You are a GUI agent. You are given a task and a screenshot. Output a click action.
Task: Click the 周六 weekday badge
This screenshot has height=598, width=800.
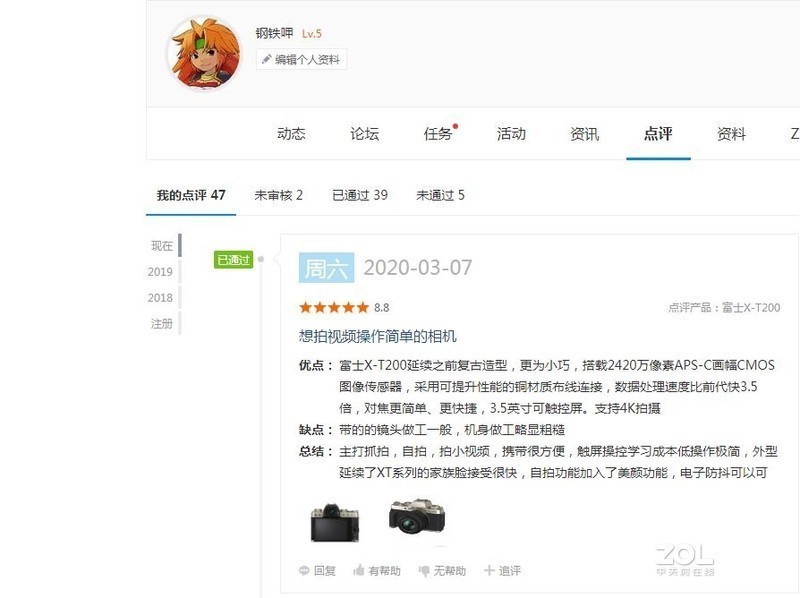click(x=327, y=268)
